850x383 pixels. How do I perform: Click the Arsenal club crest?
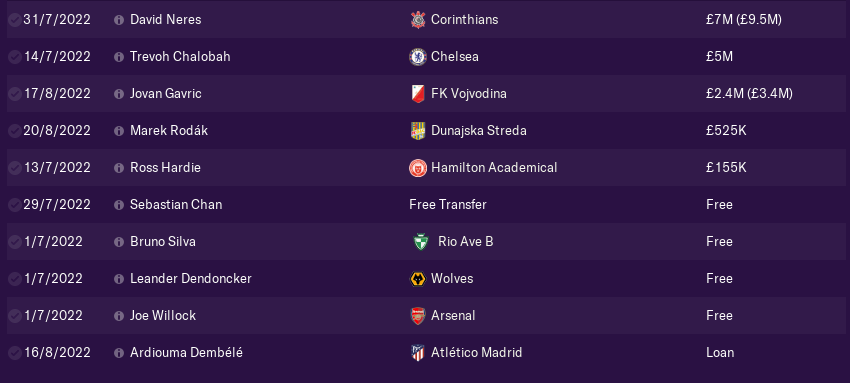coord(418,316)
